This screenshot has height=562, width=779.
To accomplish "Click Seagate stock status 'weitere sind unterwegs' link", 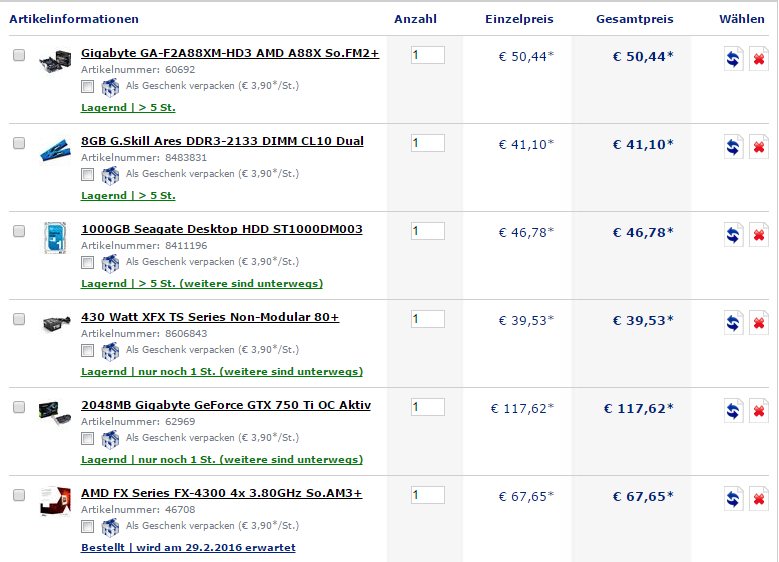I will tap(202, 284).
